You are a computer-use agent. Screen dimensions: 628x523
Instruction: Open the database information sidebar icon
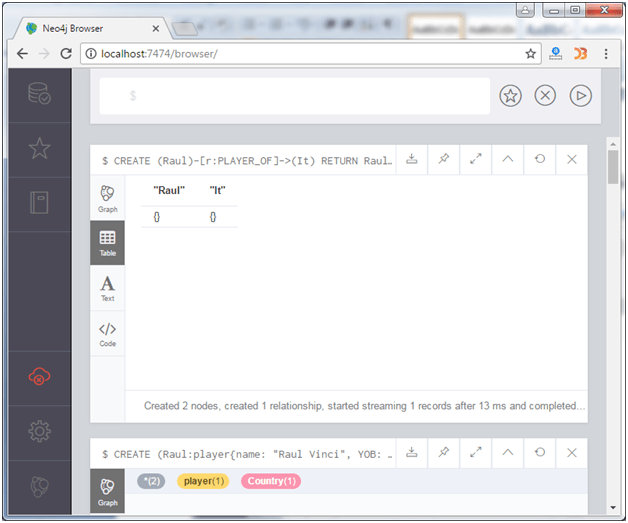39,94
